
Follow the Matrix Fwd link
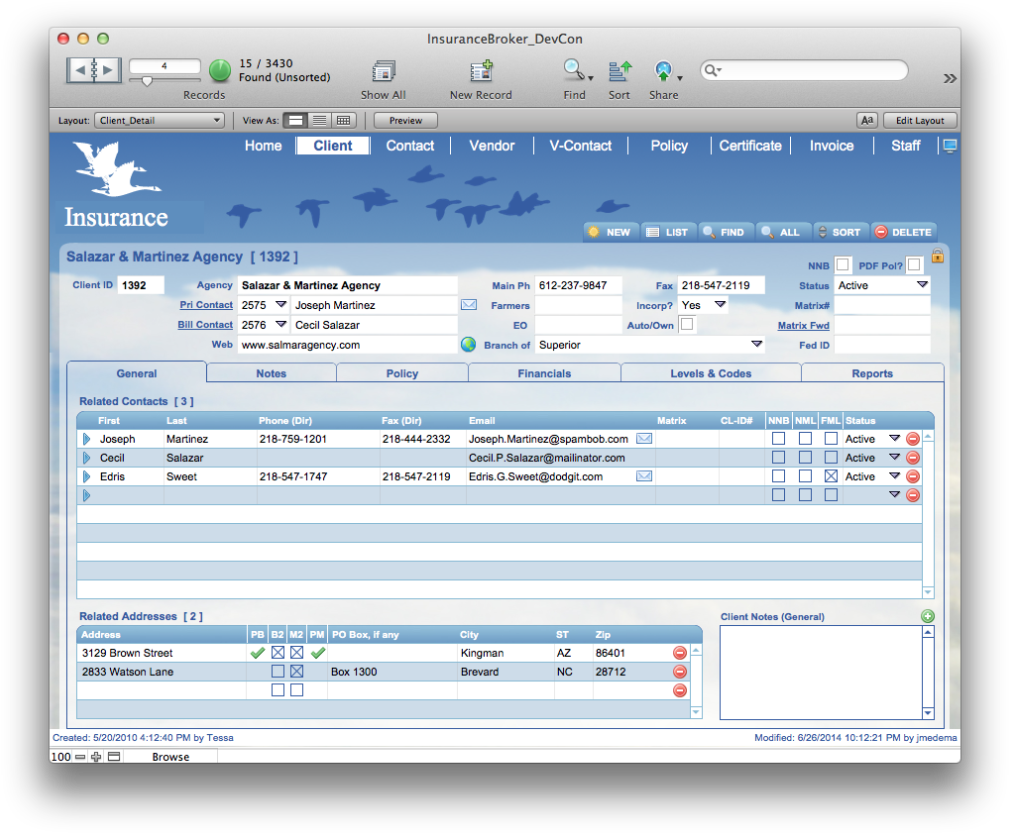(x=803, y=326)
